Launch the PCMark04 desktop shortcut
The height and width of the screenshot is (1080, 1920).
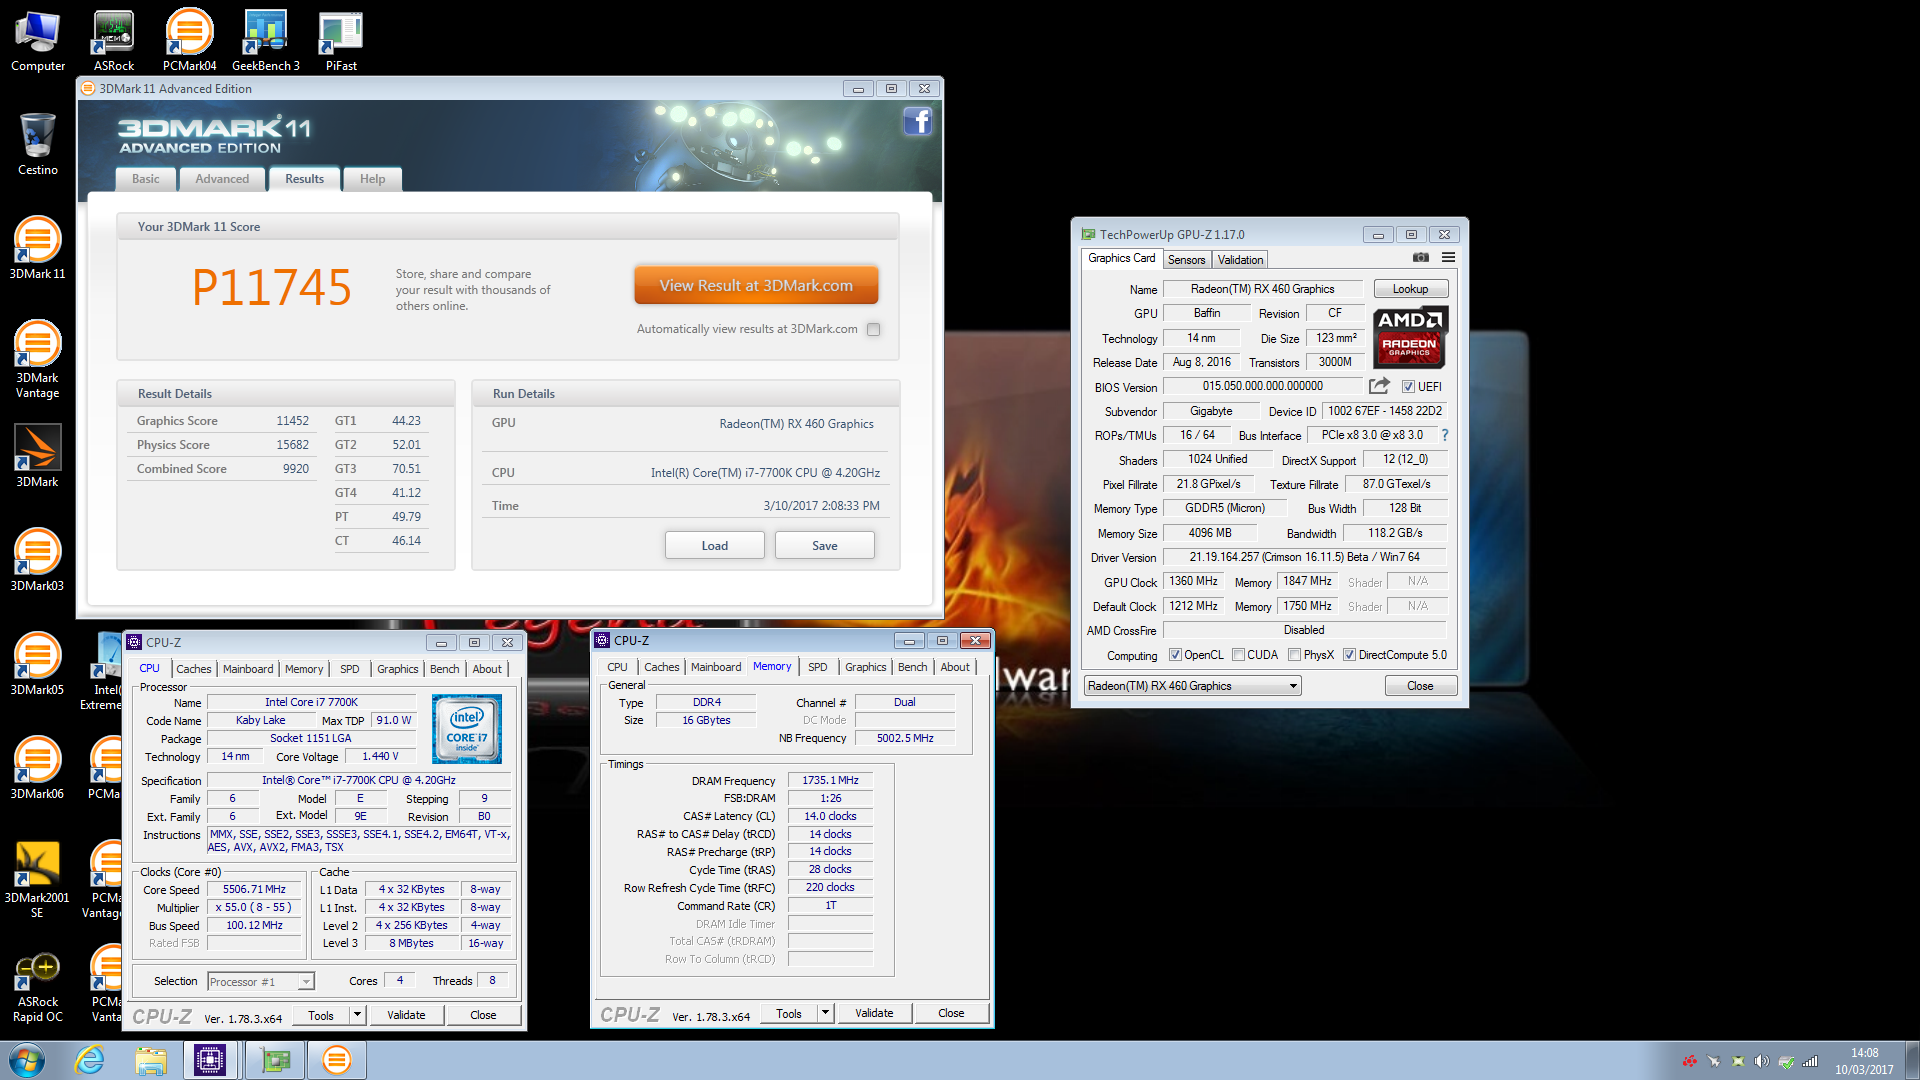click(x=189, y=42)
